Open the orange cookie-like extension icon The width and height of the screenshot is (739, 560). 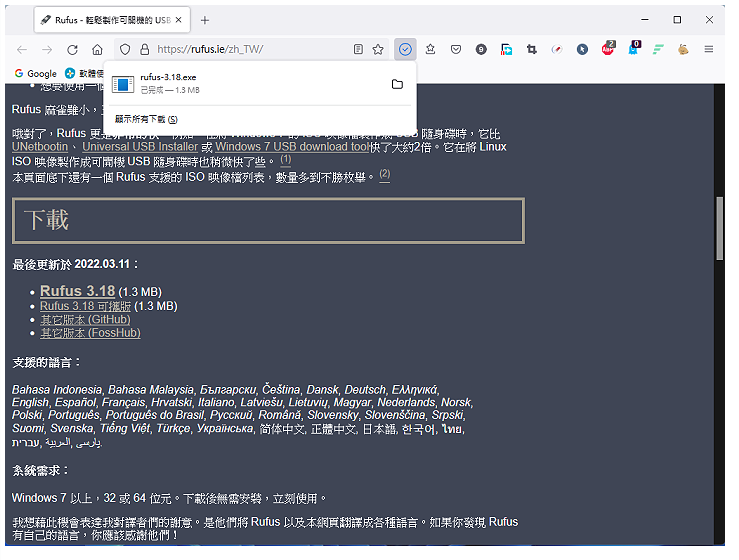[x=683, y=49]
